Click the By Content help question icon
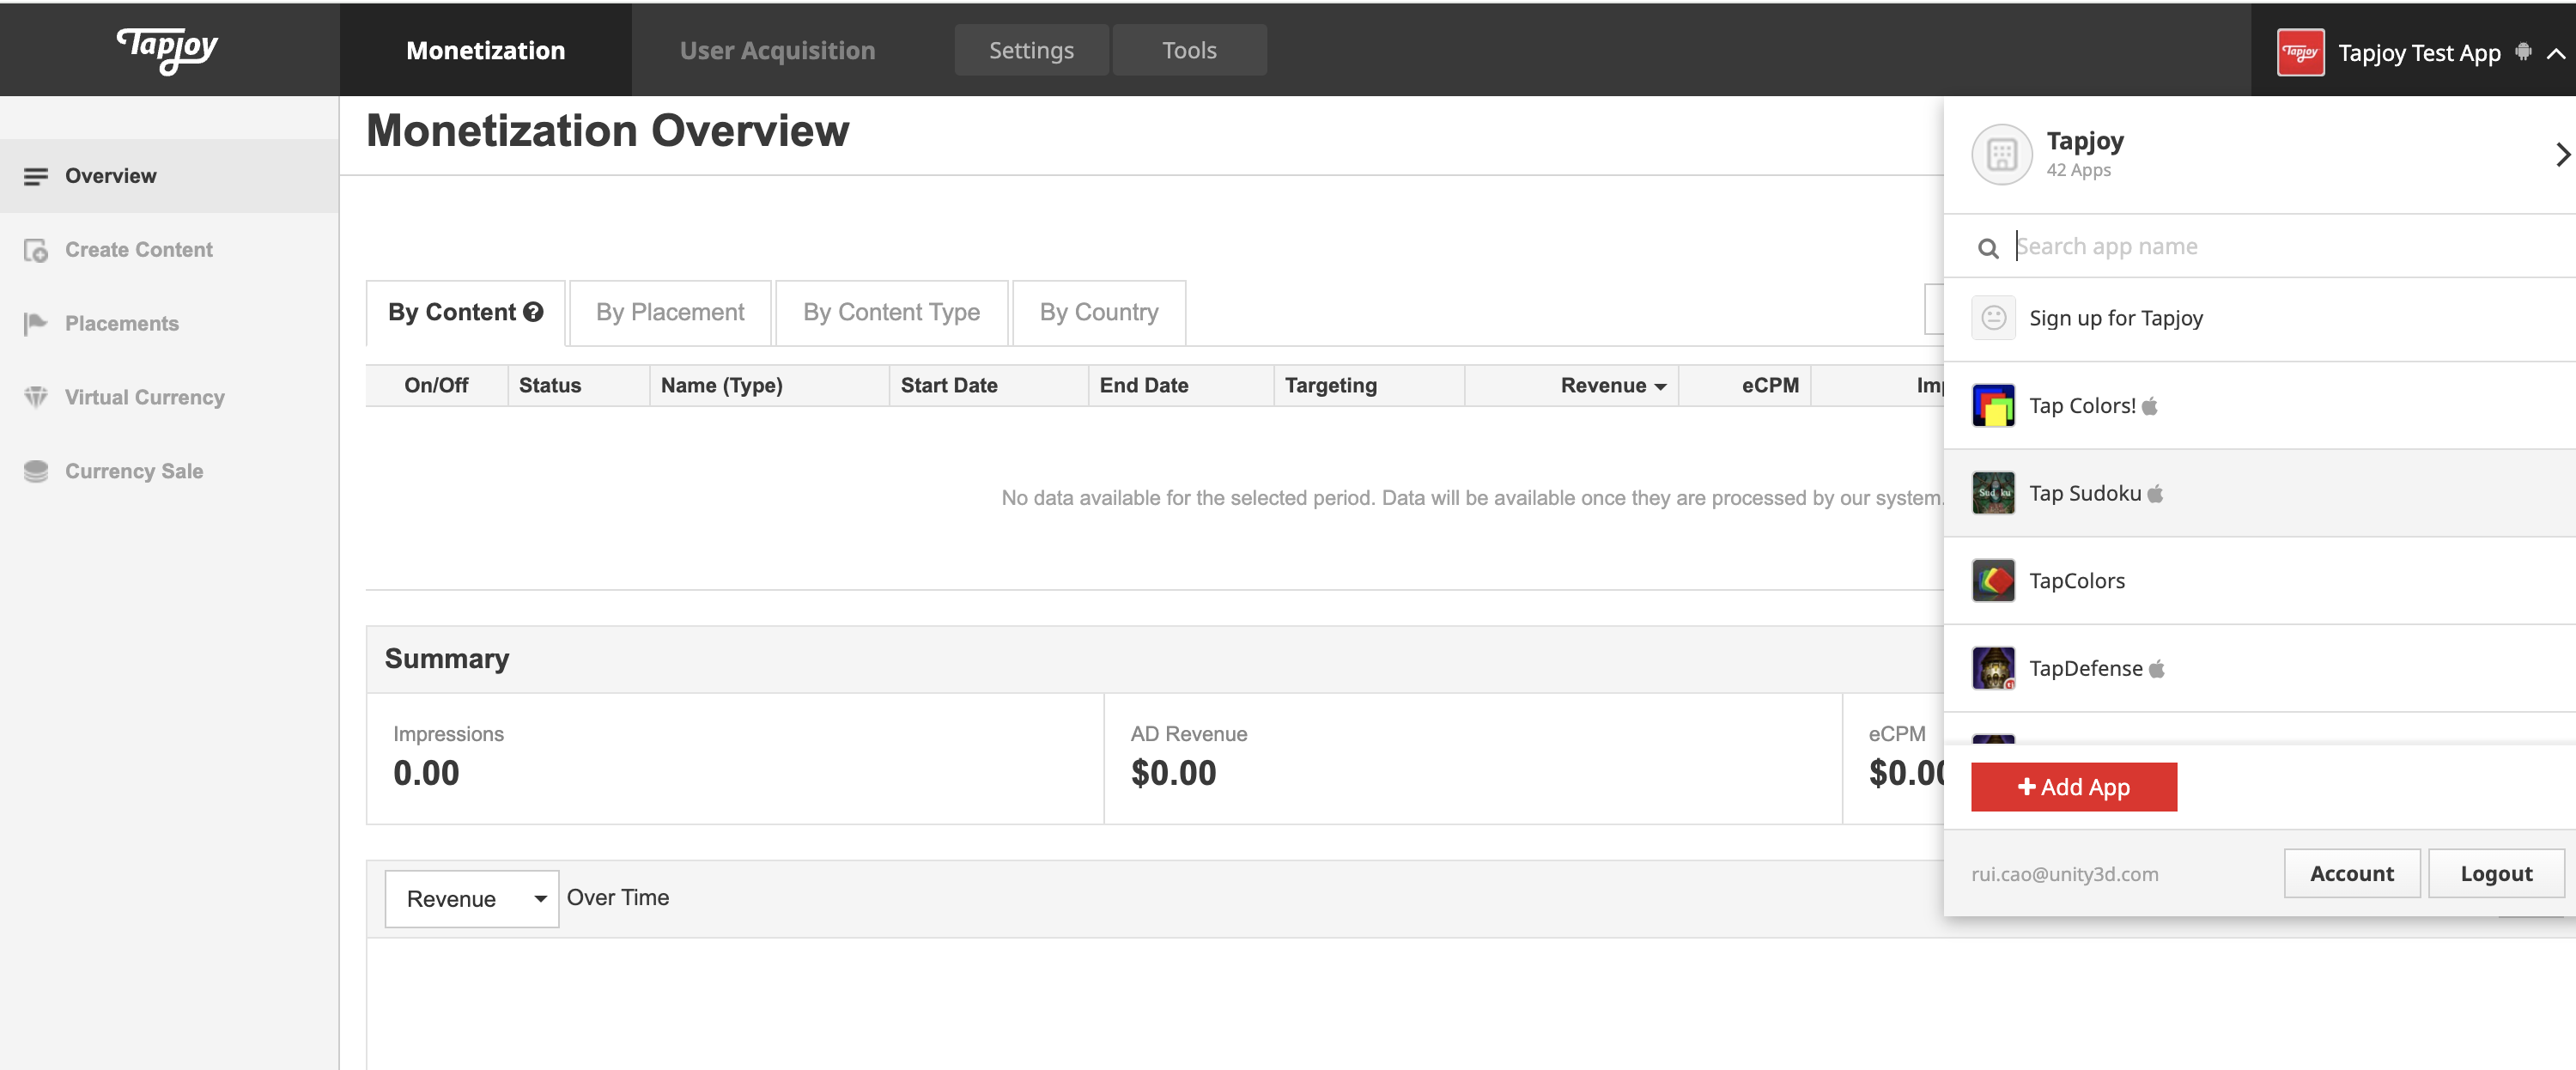2576x1070 pixels. [x=534, y=312]
